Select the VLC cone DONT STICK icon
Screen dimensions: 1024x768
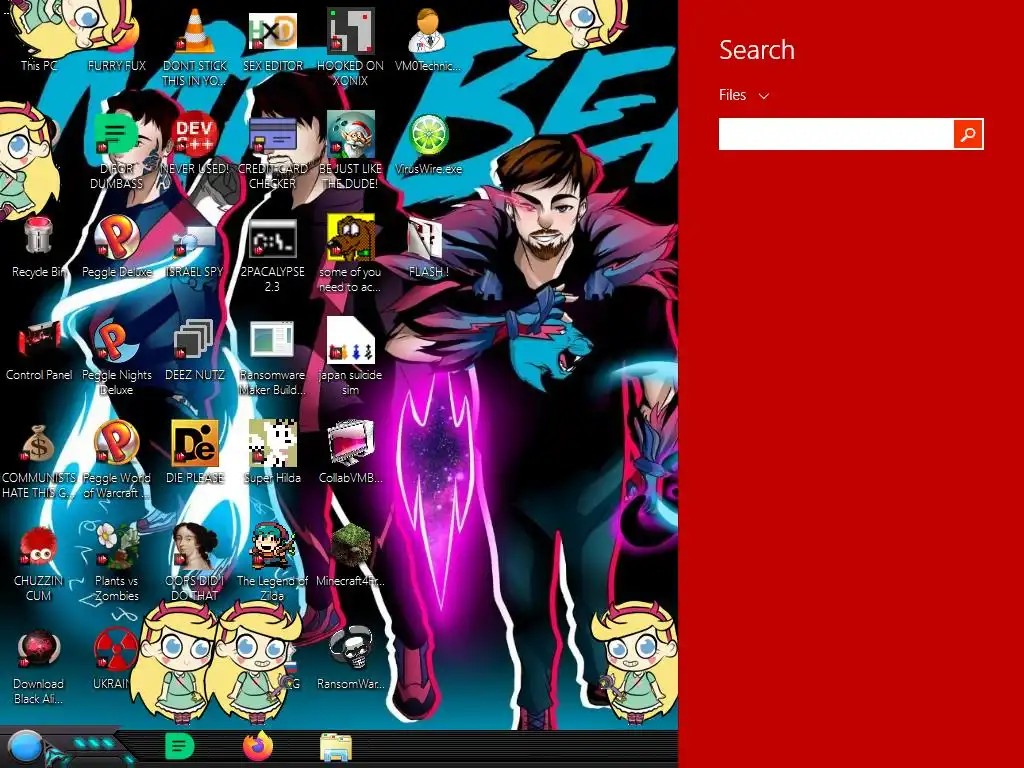click(195, 33)
